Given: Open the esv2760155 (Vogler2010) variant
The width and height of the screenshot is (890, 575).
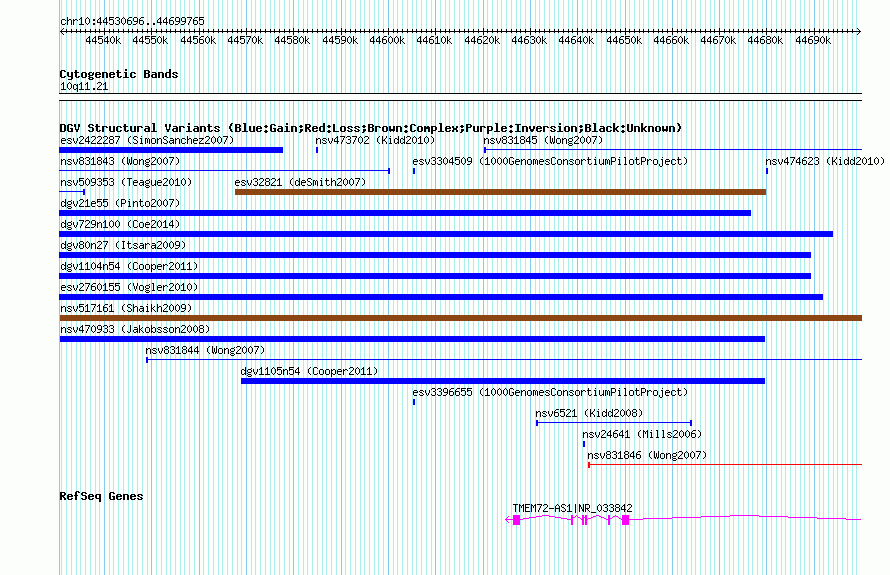Looking at the screenshot, I should pos(129,287).
